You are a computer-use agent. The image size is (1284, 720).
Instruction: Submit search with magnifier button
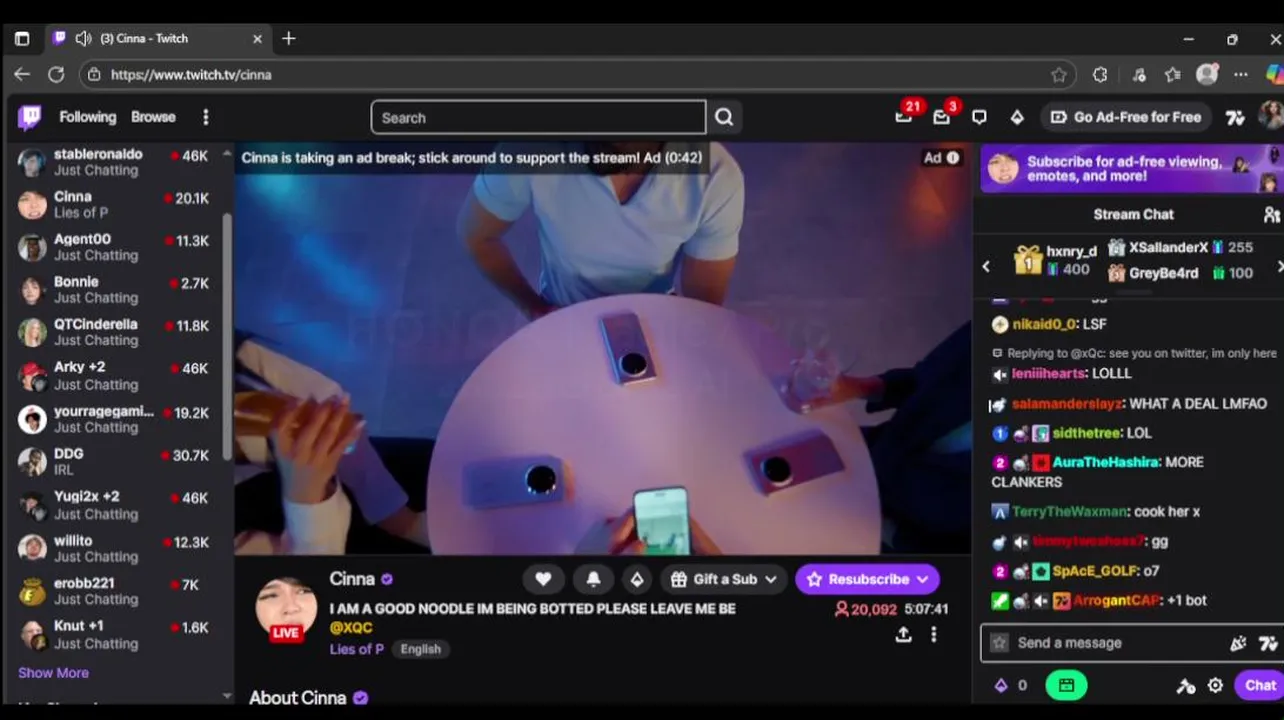(724, 117)
